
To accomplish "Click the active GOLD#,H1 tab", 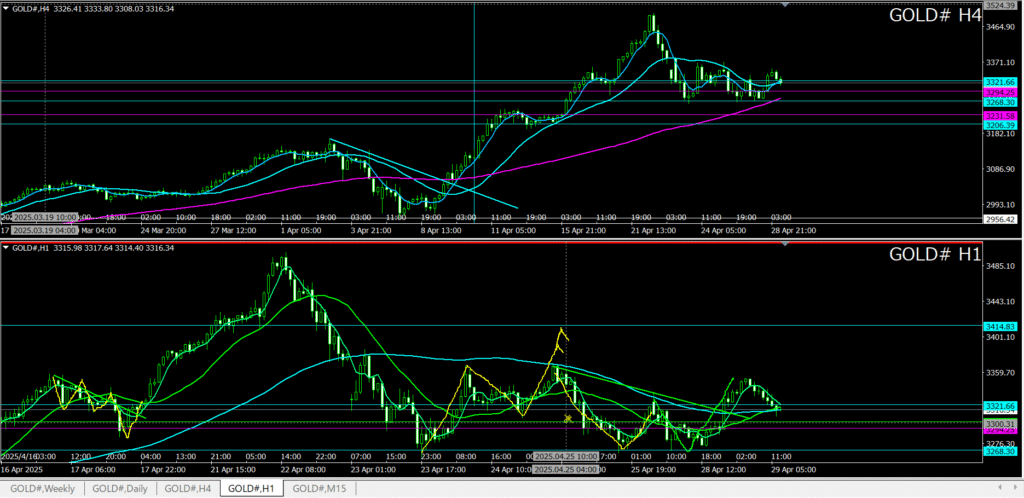I will [x=252, y=488].
